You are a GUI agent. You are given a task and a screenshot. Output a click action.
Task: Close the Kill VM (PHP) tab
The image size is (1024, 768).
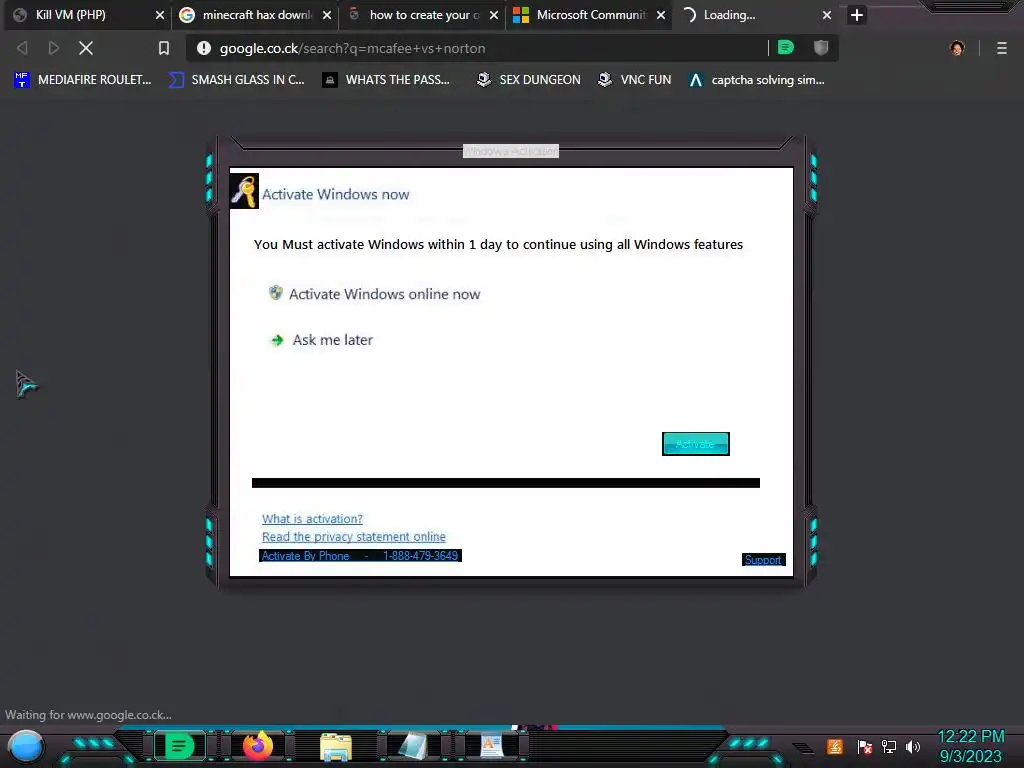(x=159, y=15)
